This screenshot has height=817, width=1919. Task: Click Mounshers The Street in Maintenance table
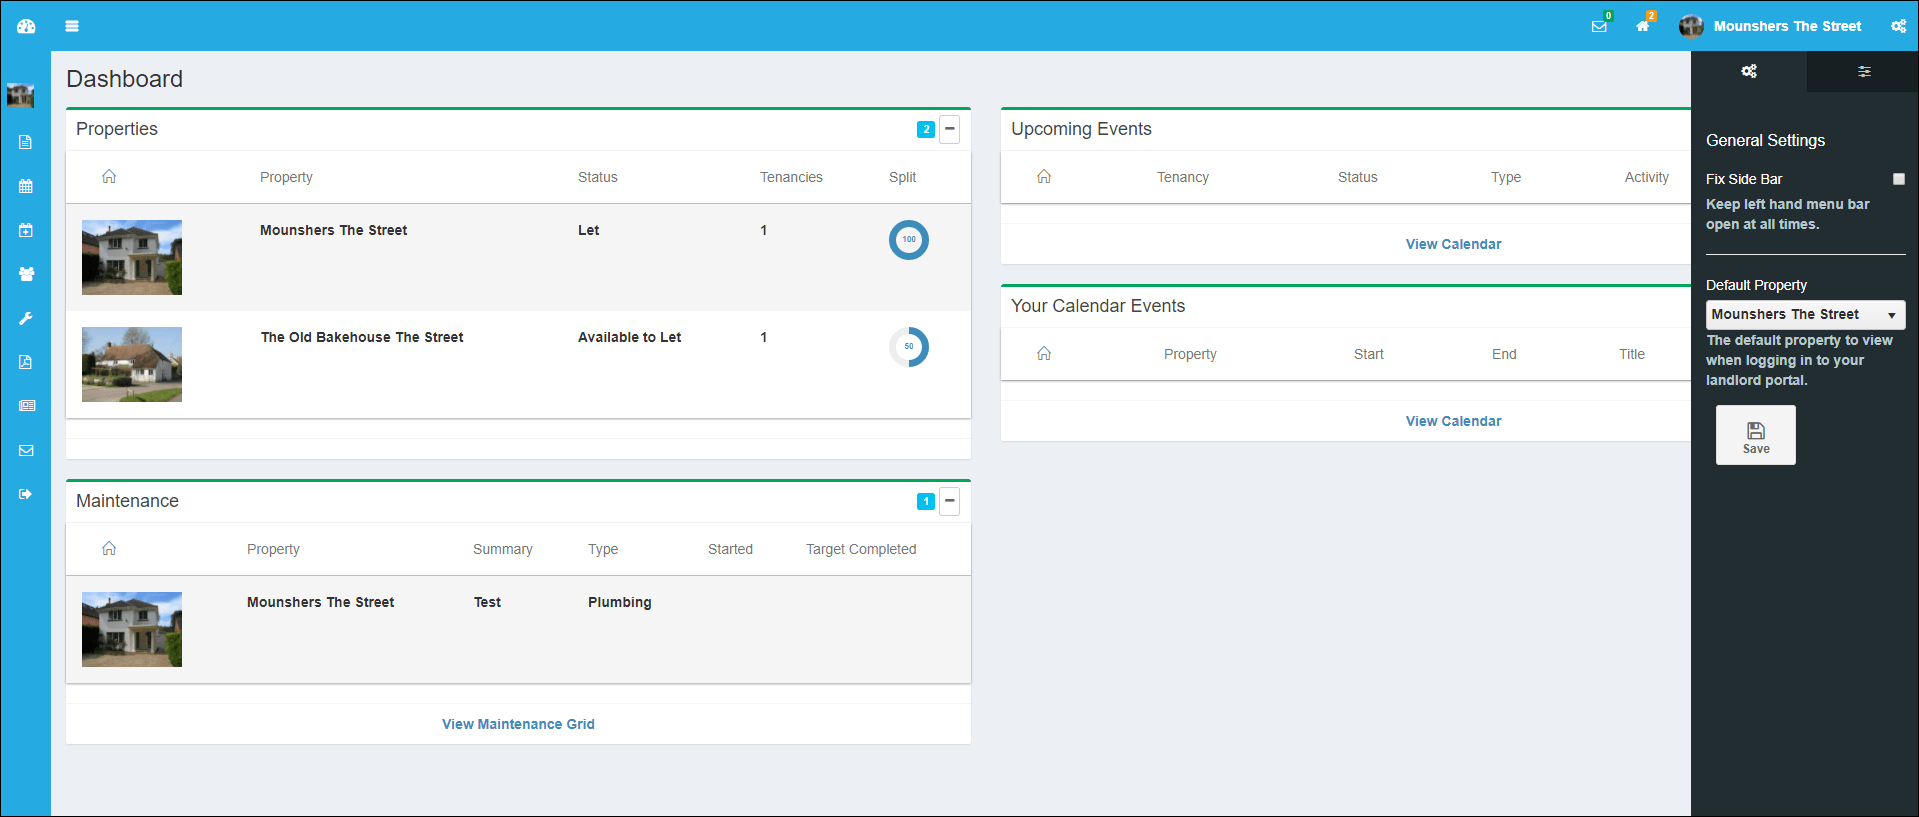point(321,602)
